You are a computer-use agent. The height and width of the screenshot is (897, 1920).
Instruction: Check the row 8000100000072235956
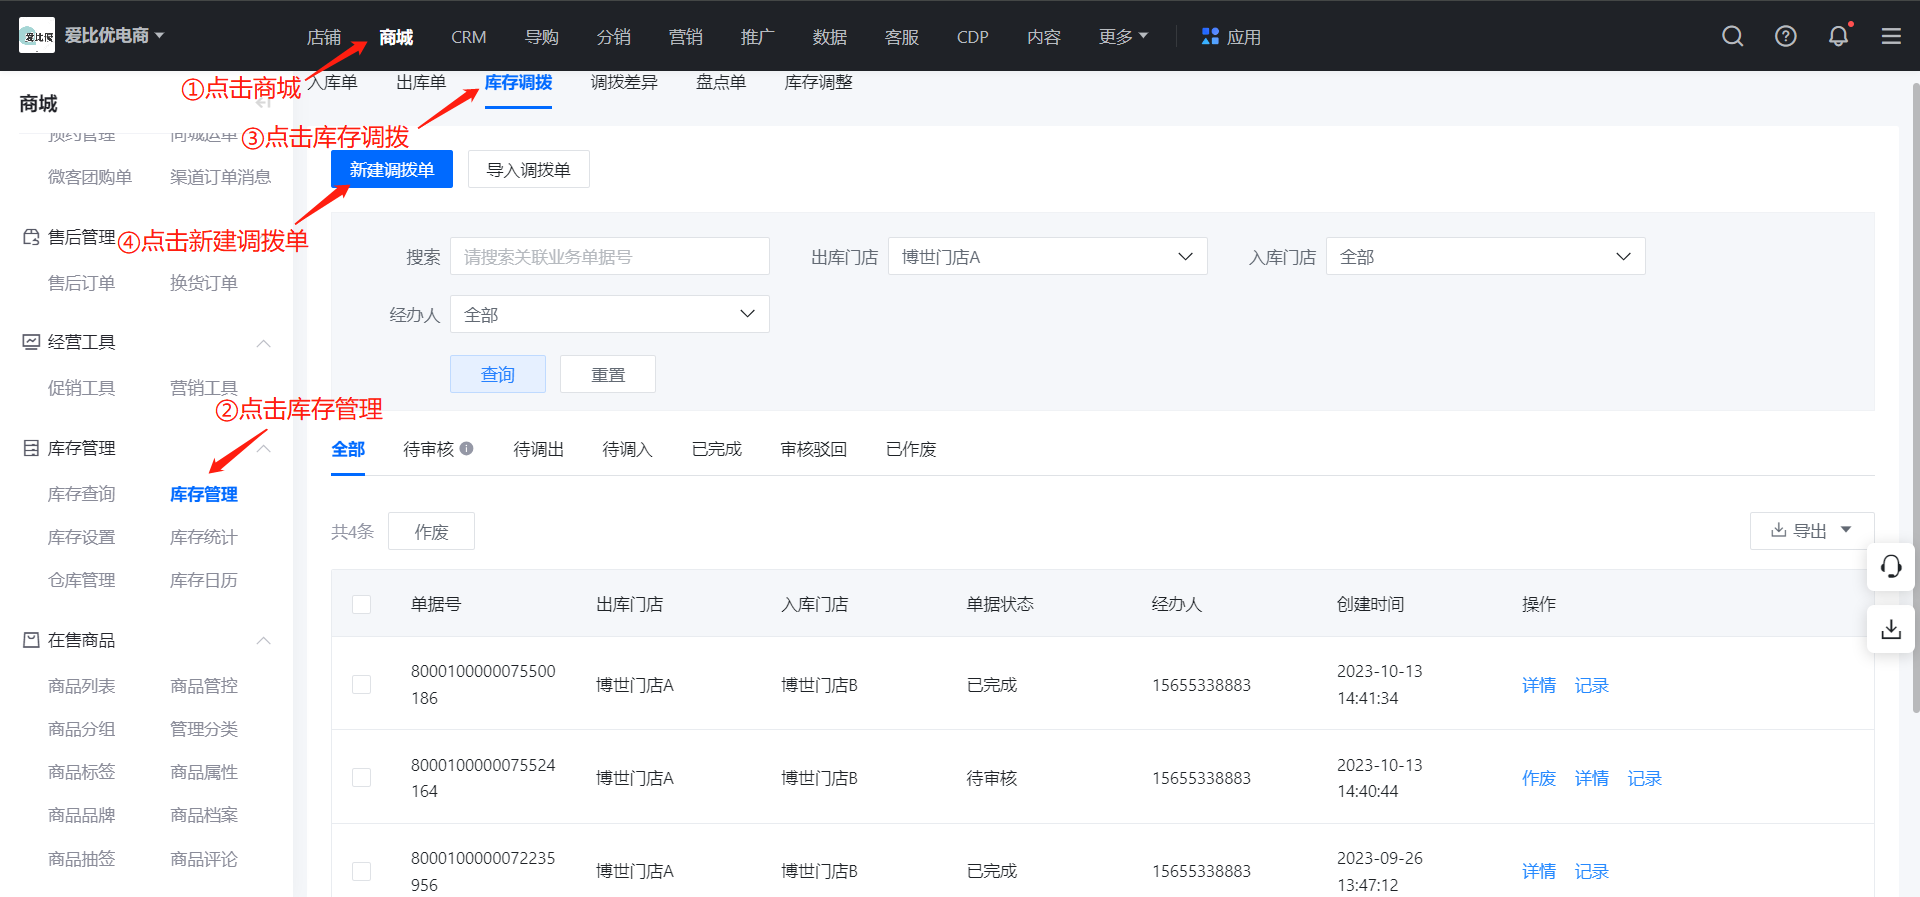coord(362,871)
